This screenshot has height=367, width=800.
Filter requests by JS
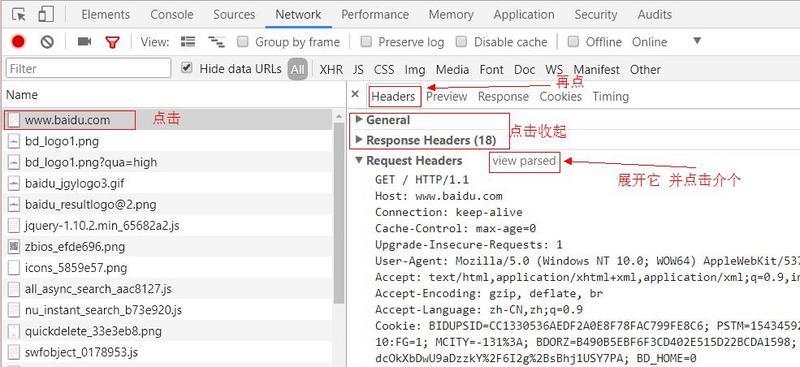(358, 69)
